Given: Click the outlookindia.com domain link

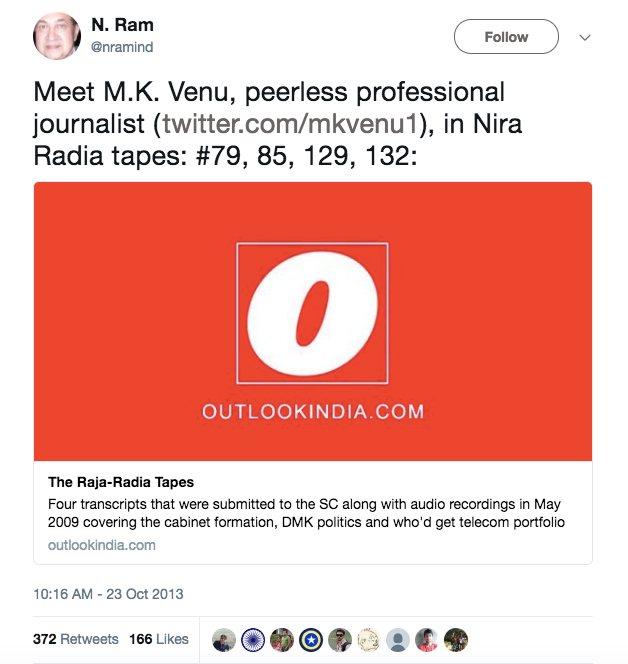Looking at the screenshot, I should tap(102, 545).
